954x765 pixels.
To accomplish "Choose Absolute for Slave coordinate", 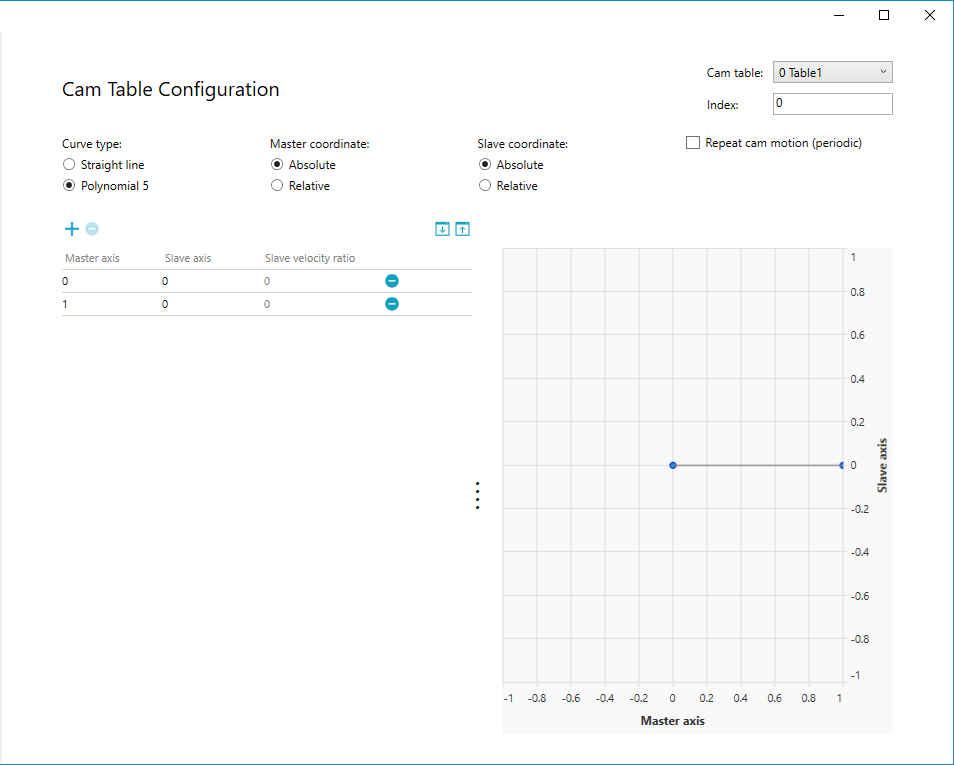I will point(485,165).
